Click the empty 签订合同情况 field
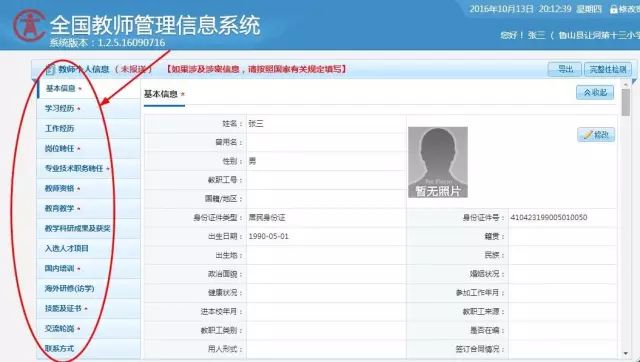Screen dimensions: 640x362 [x=562, y=349]
